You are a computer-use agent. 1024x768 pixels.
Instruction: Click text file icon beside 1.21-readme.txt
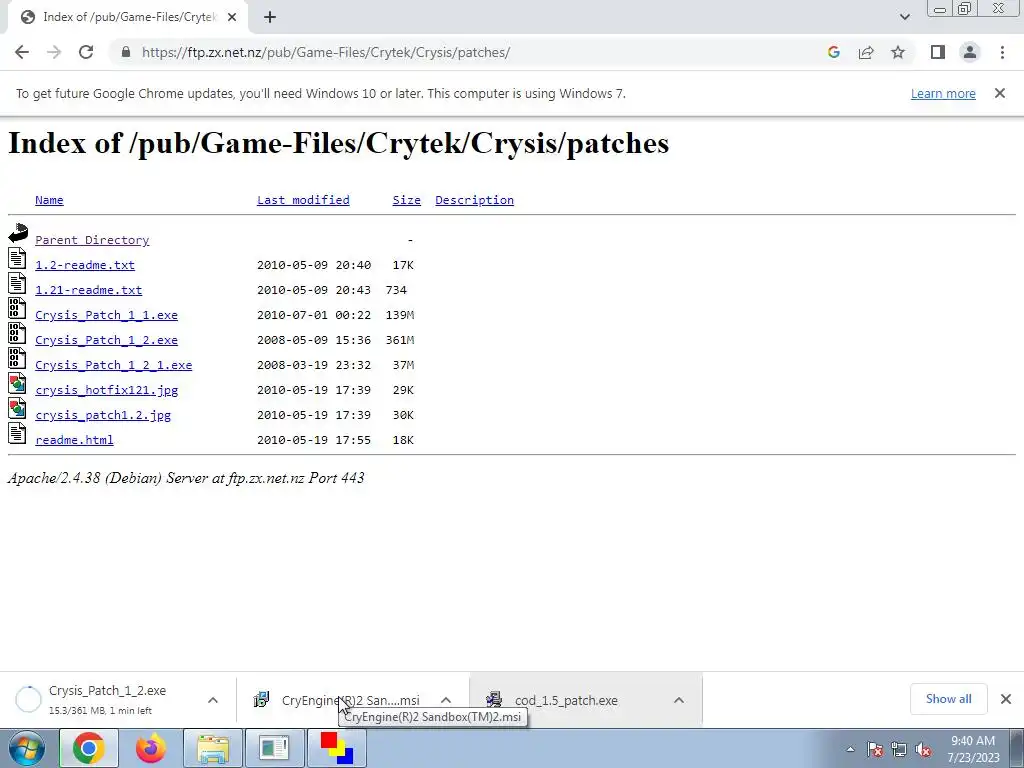coord(18,283)
